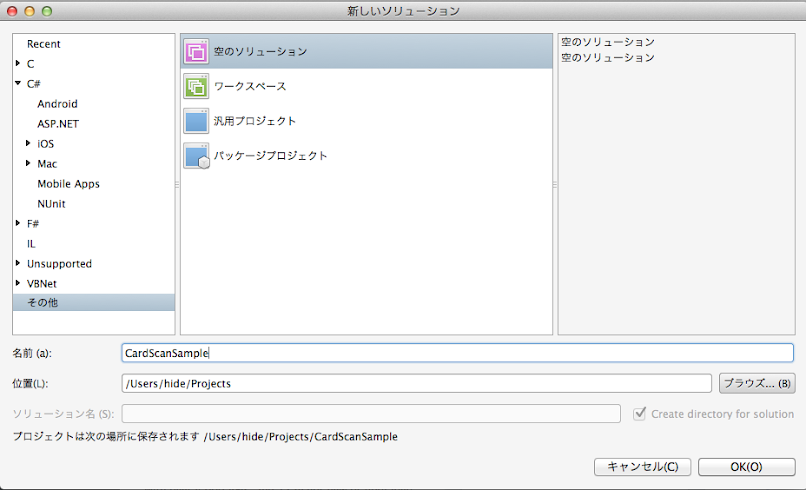
Task: Toggle Create directory for solution checkbox
Action: point(639,413)
